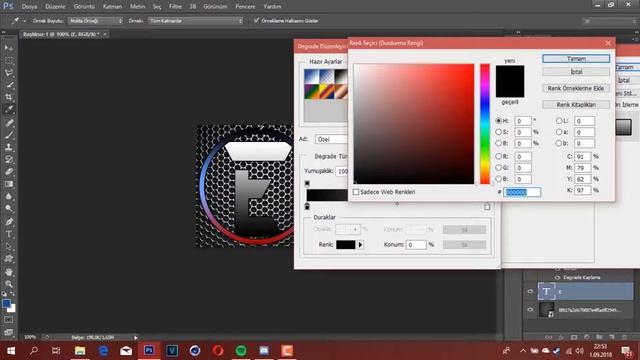640x360 pixels.
Task: Click the left black gradient color stop
Action: pos(307,207)
